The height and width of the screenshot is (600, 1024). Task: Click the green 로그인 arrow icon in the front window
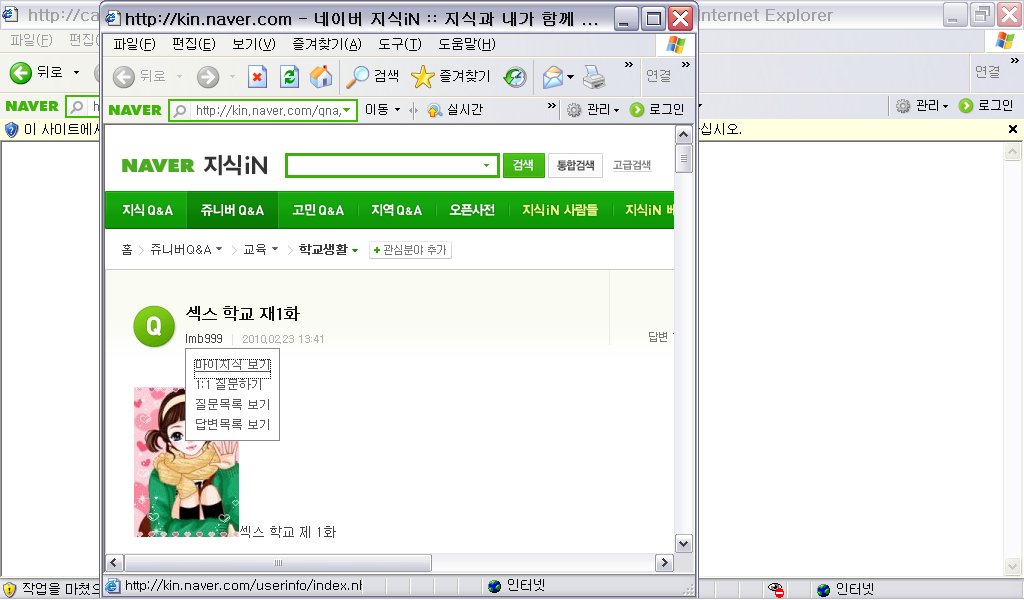point(637,110)
